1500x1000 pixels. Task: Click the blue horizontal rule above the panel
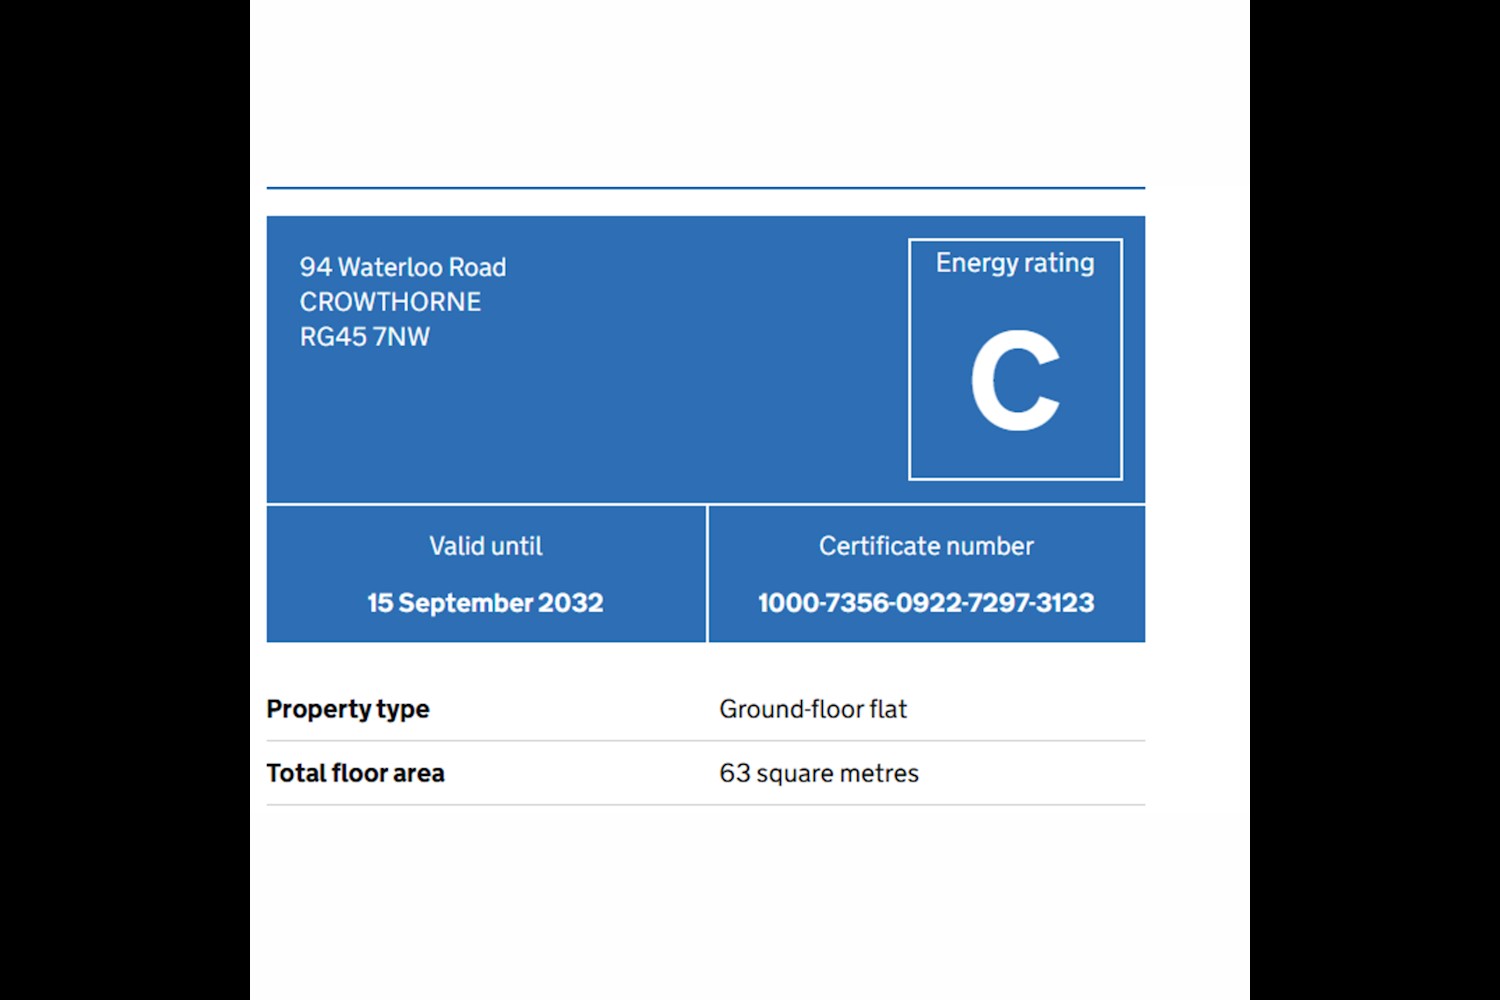click(706, 187)
